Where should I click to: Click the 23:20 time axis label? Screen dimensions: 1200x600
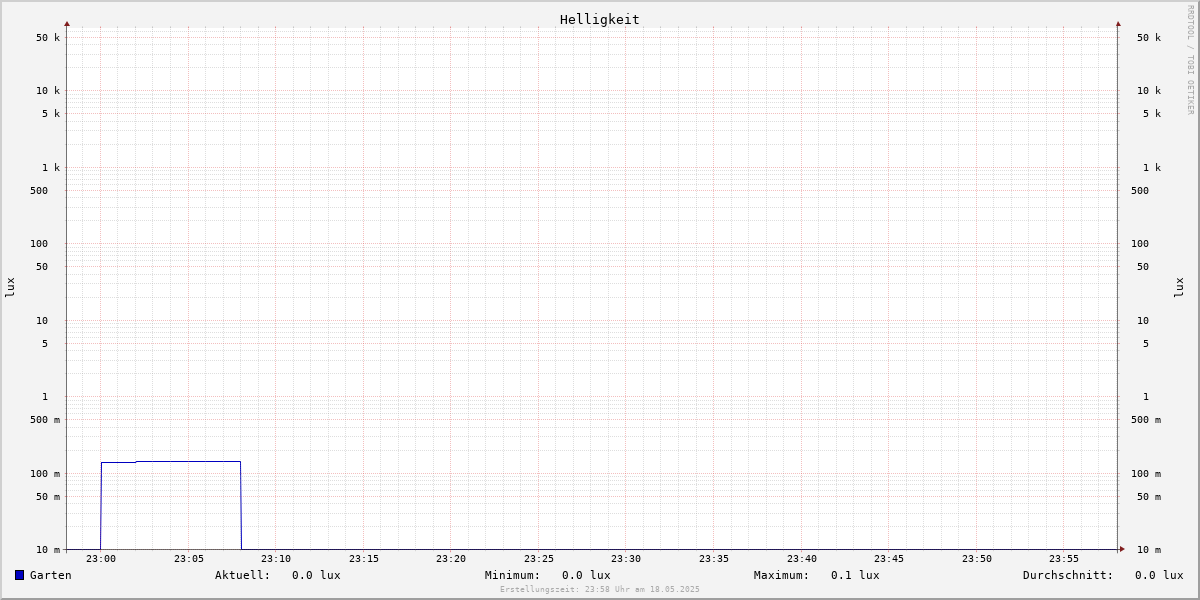451,559
